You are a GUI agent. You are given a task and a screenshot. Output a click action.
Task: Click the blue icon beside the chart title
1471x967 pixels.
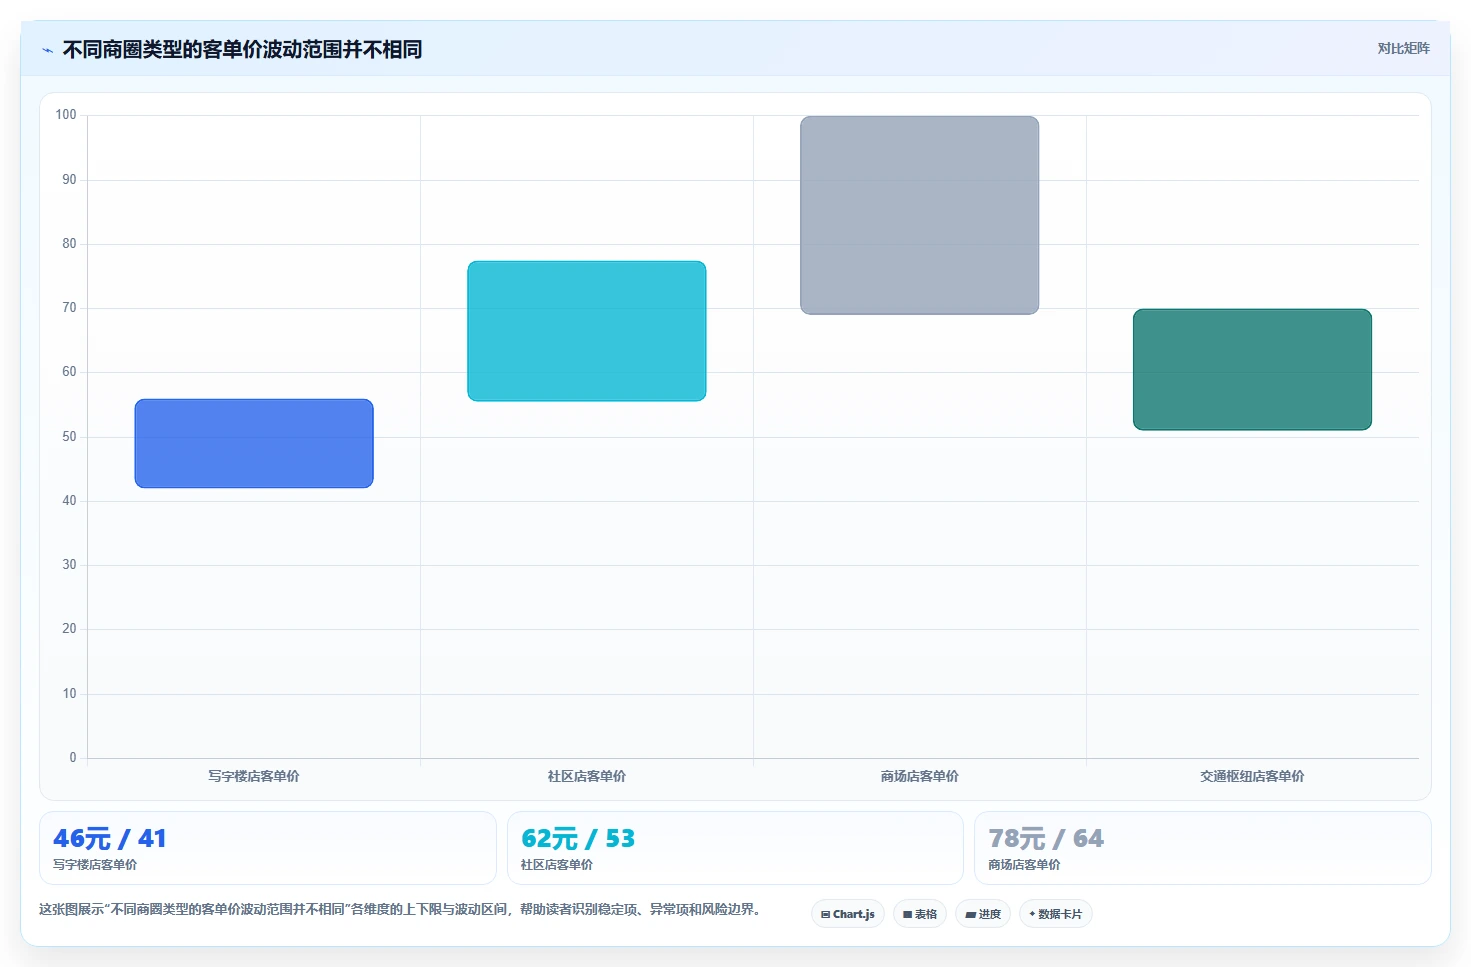[x=47, y=50]
